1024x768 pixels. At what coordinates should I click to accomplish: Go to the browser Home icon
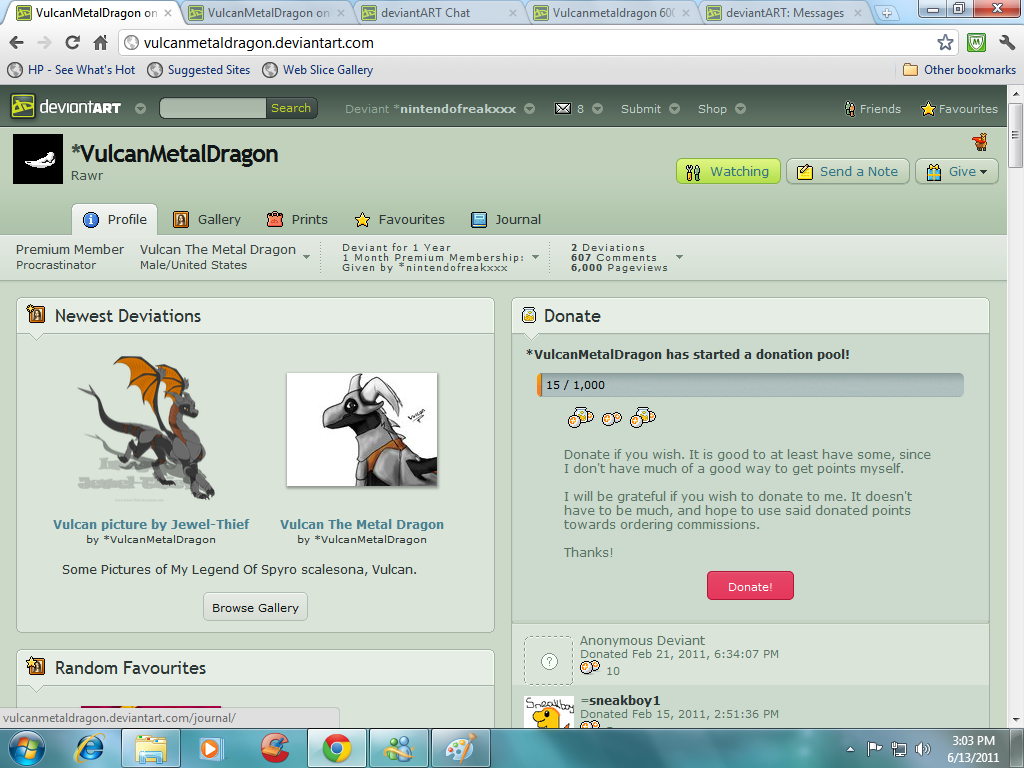tap(101, 43)
